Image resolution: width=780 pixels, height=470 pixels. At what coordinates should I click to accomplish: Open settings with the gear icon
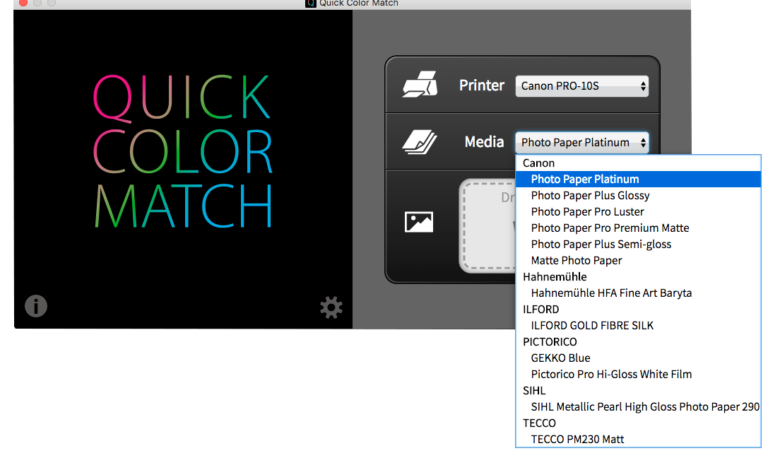click(331, 307)
